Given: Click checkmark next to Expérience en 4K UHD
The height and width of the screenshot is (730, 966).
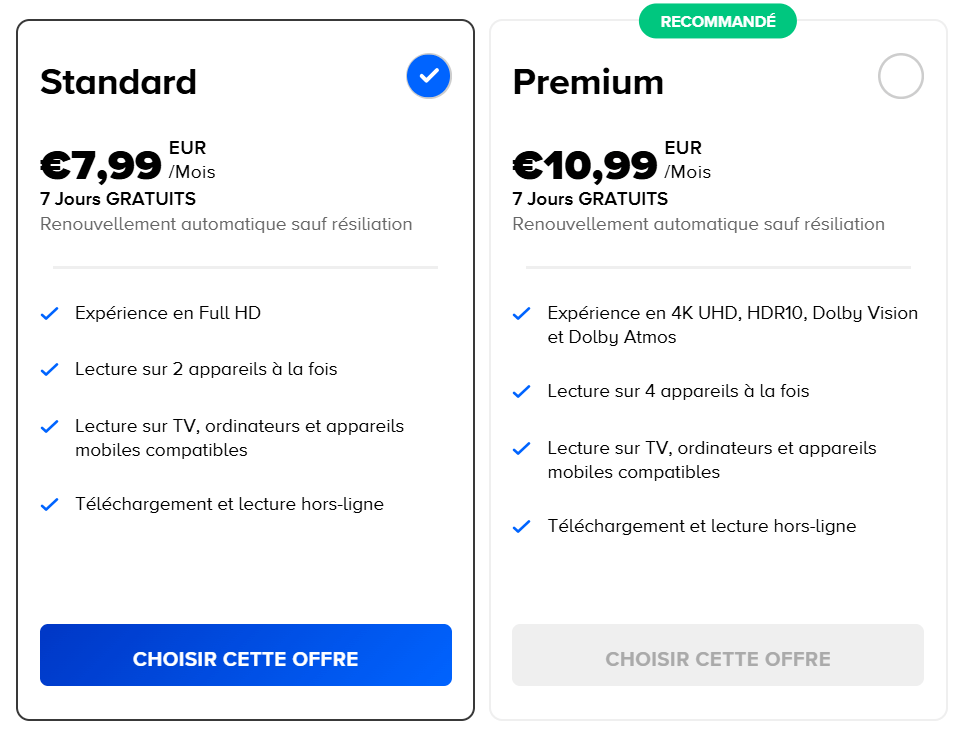Looking at the screenshot, I should point(521,314).
